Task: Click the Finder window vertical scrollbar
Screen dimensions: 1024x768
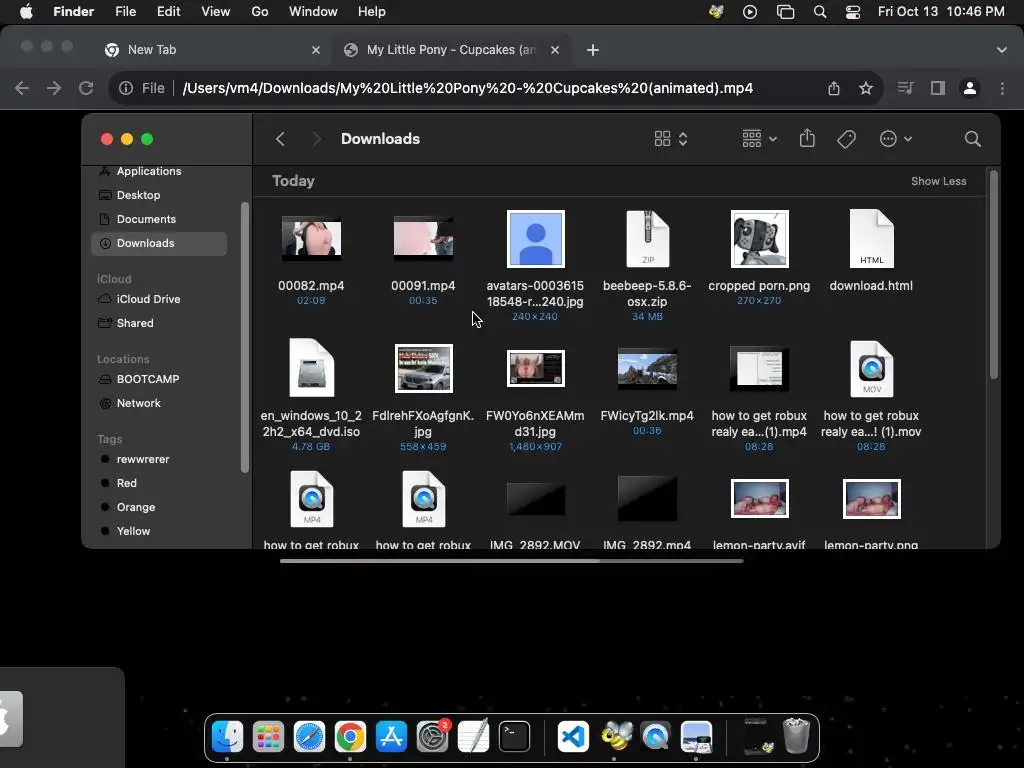Action: 994,274
